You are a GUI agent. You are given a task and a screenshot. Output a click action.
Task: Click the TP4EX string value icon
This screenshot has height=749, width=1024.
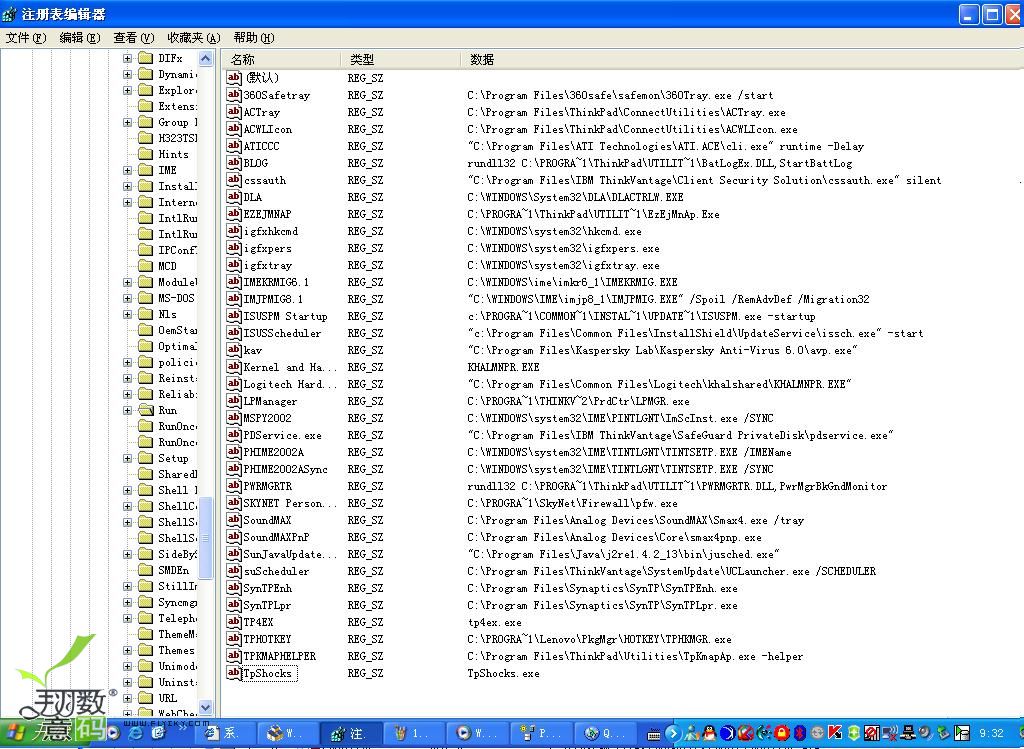(234, 622)
